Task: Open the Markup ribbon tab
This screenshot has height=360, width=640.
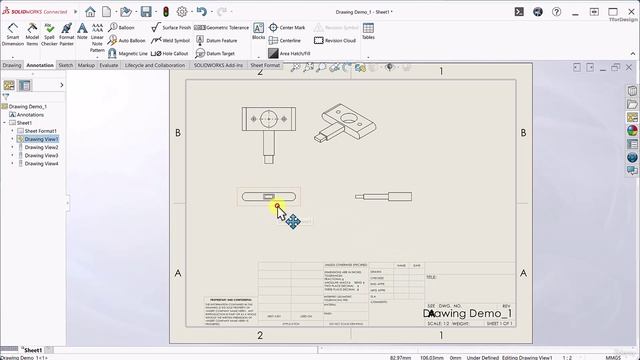Action: pos(86,65)
